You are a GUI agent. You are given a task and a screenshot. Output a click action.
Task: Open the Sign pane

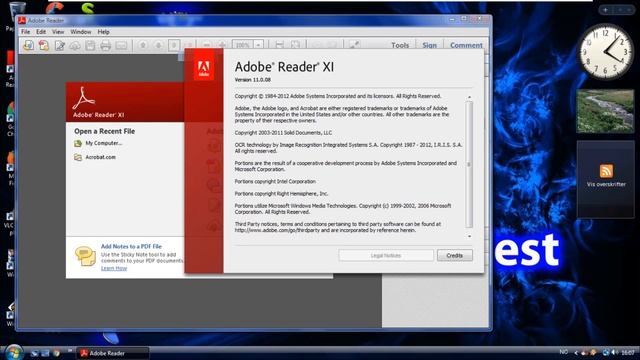click(x=429, y=45)
